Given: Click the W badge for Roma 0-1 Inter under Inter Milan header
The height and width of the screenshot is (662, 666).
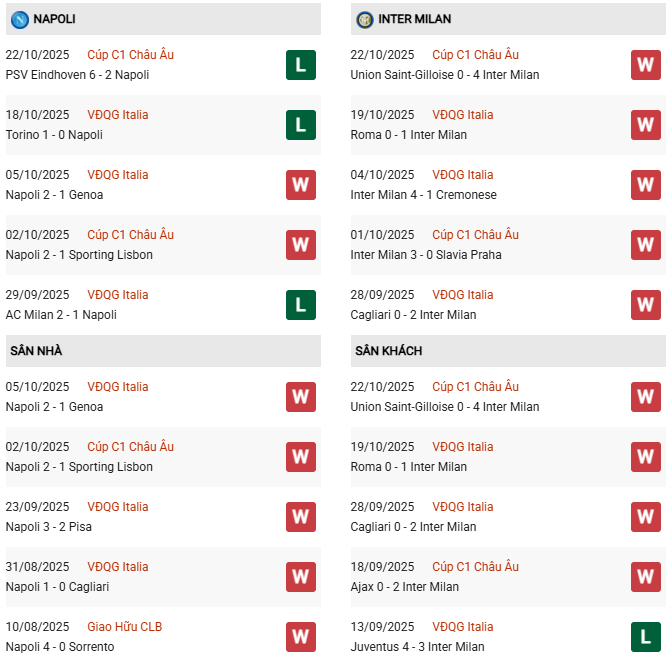Looking at the screenshot, I should coord(645,125).
